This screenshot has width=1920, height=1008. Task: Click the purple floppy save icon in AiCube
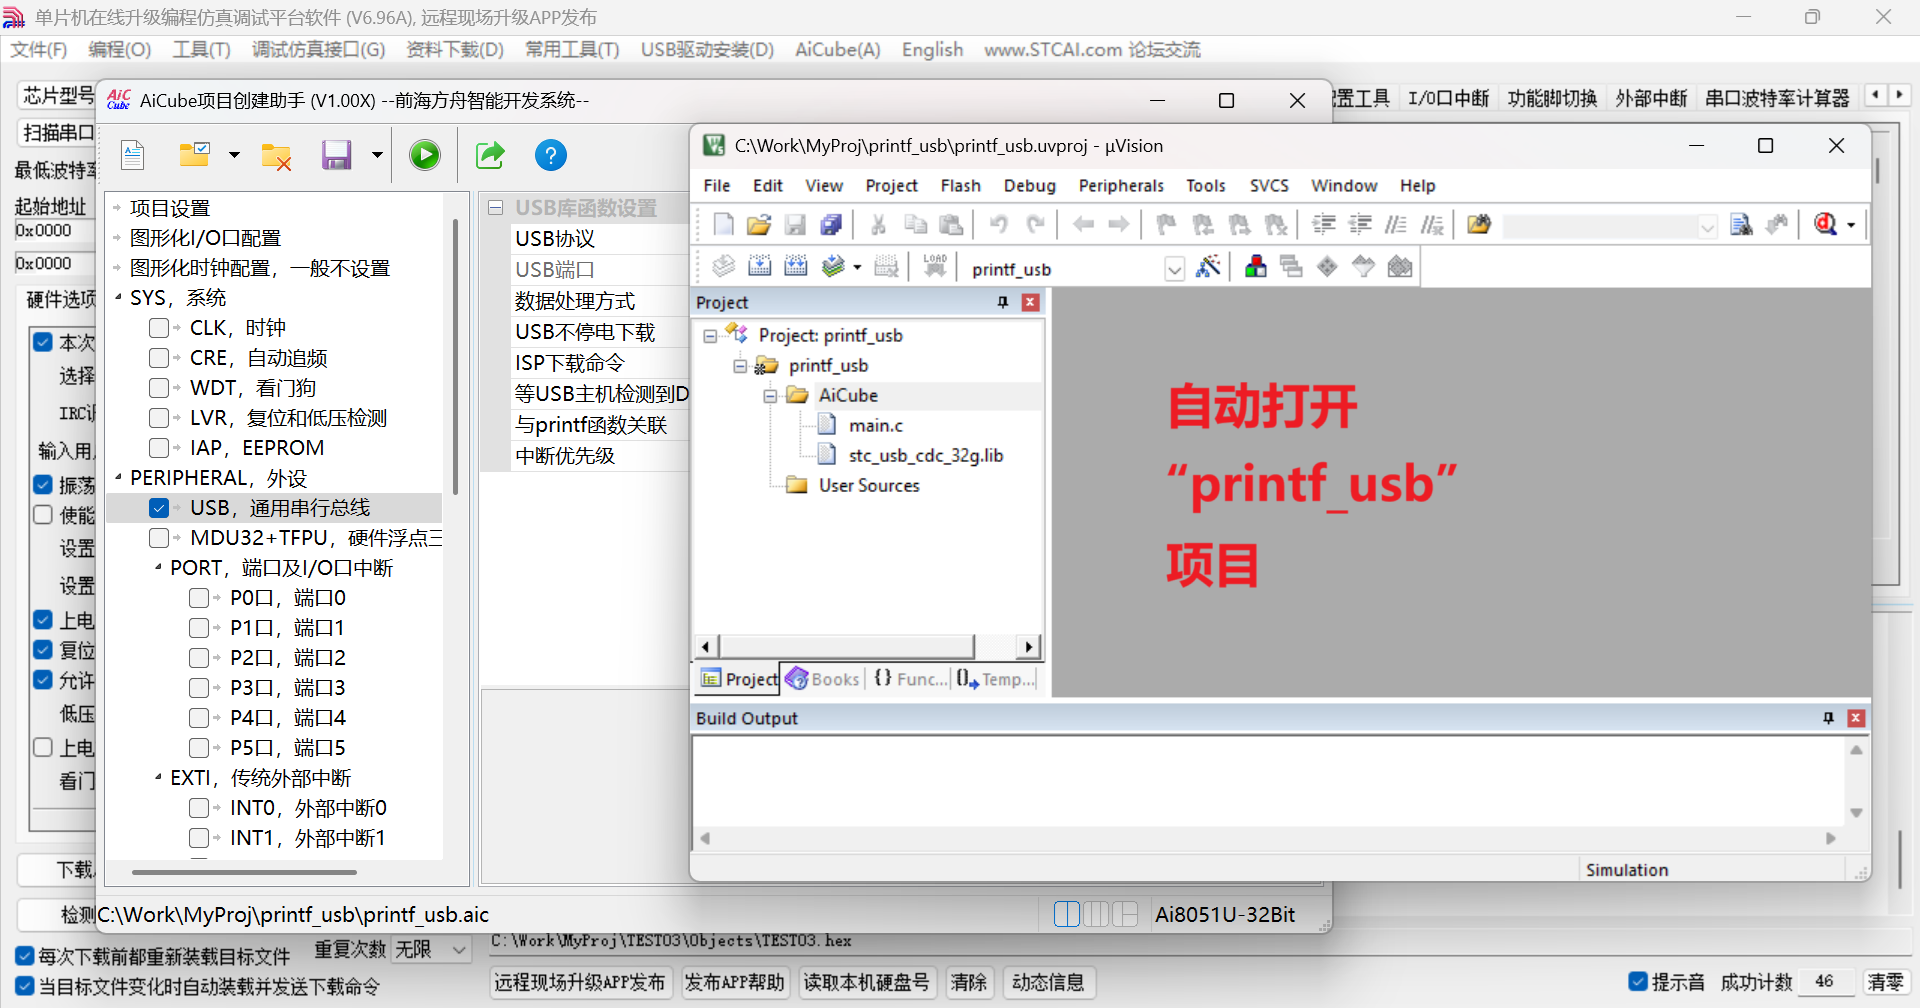point(336,155)
